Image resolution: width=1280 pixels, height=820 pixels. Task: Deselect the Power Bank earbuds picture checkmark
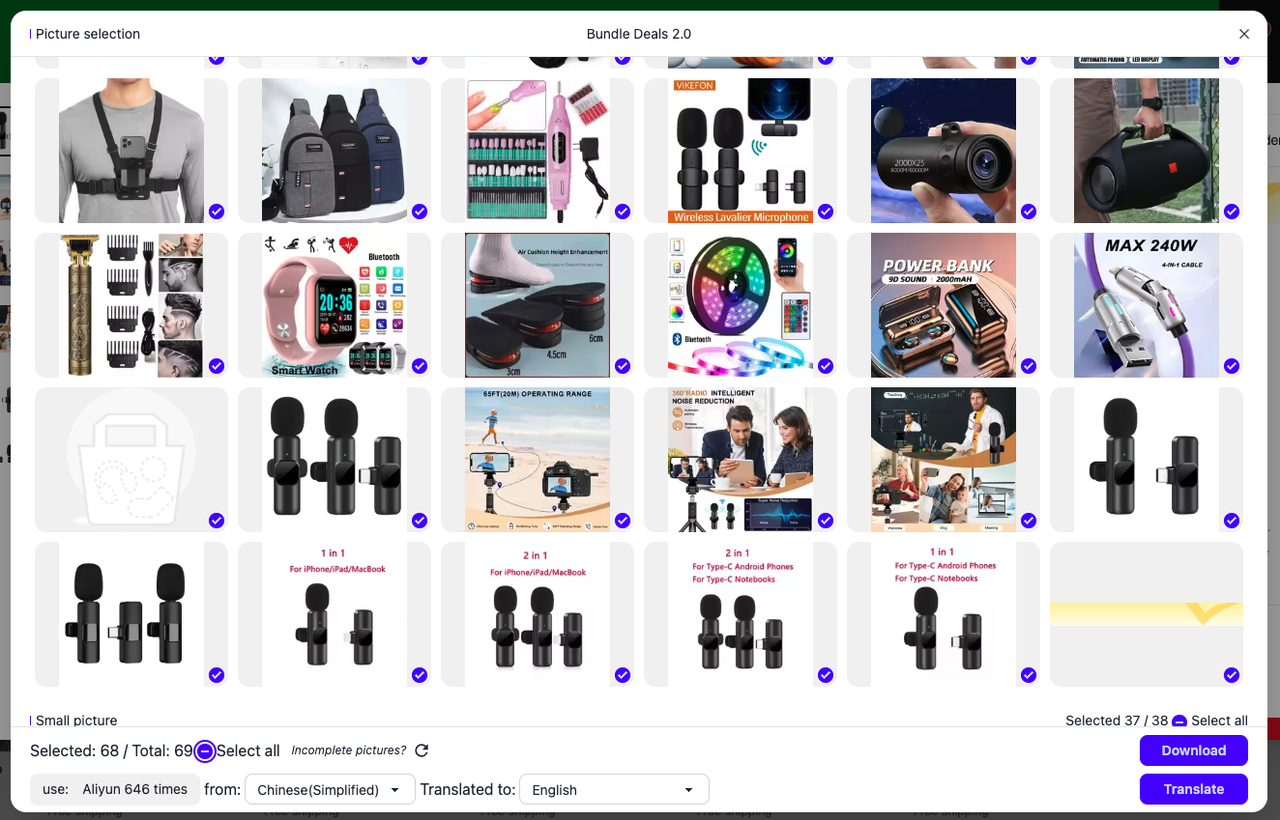[x=1028, y=366]
